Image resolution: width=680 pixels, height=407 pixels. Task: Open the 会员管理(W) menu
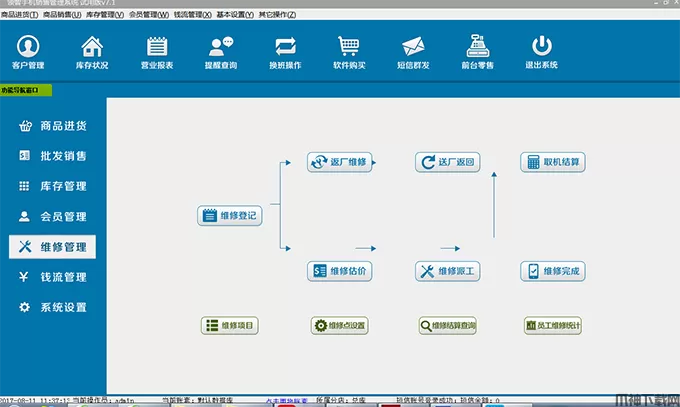(149, 15)
